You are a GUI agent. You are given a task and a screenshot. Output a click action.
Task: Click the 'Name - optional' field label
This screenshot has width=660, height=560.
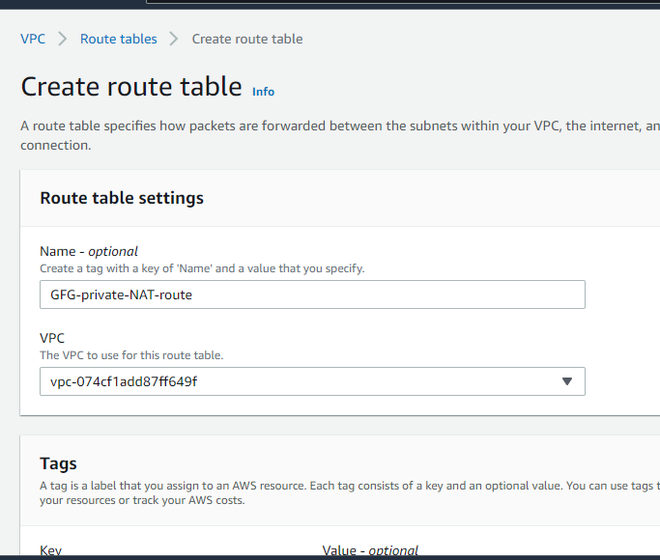coord(89,251)
